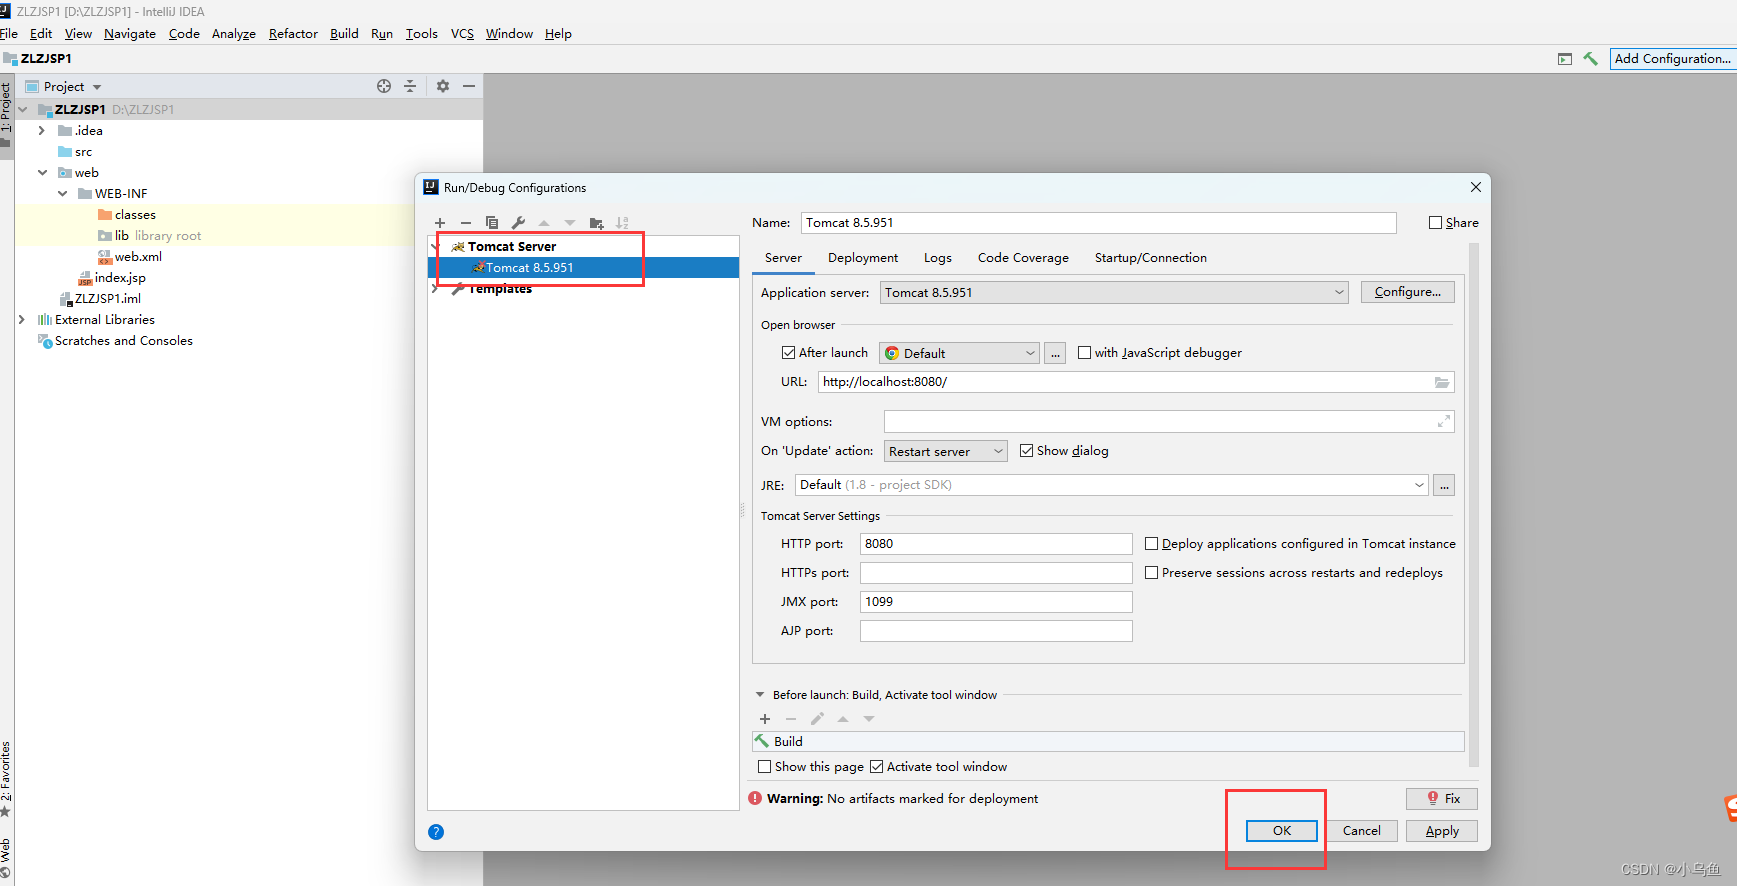Click Add Configuration... button
Viewport: 1737px width, 886px height.
1673,59
